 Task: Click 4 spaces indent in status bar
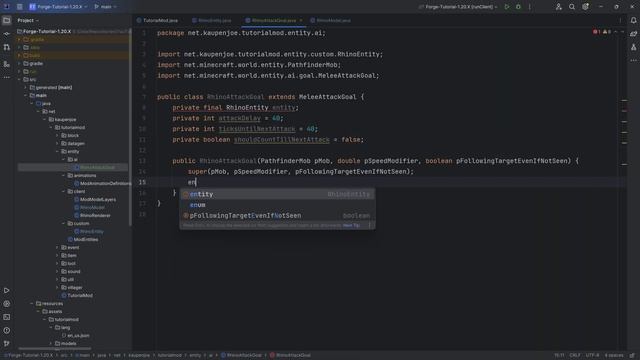tap(614, 355)
